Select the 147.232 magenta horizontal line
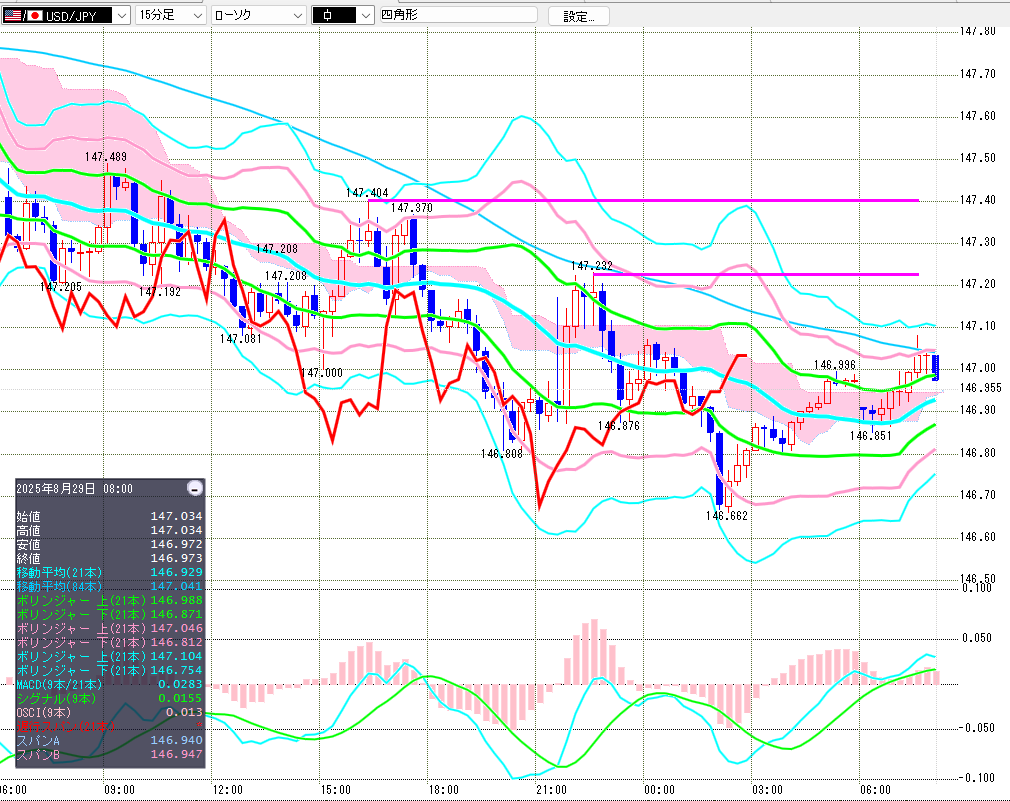The image size is (1010, 801). [756, 274]
